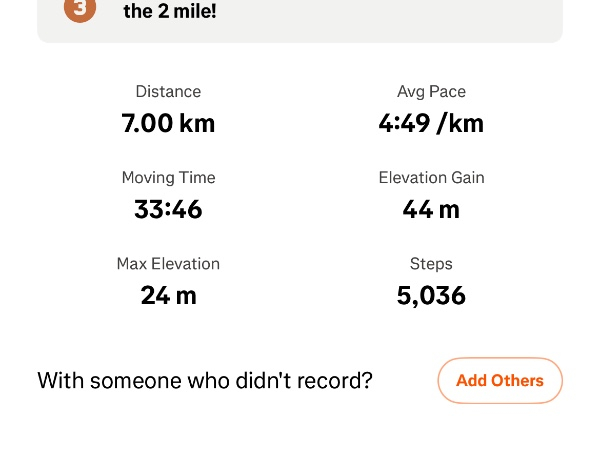The image size is (600, 450).
Task: Select the Moving Time label
Action: [x=168, y=178]
